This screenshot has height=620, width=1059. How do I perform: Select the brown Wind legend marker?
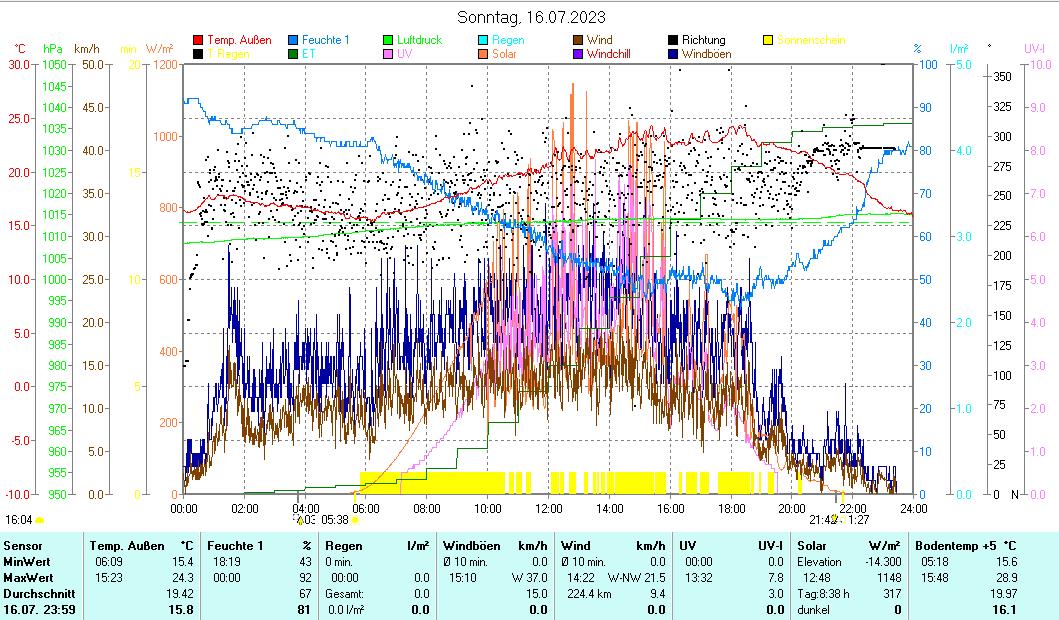pos(579,40)
